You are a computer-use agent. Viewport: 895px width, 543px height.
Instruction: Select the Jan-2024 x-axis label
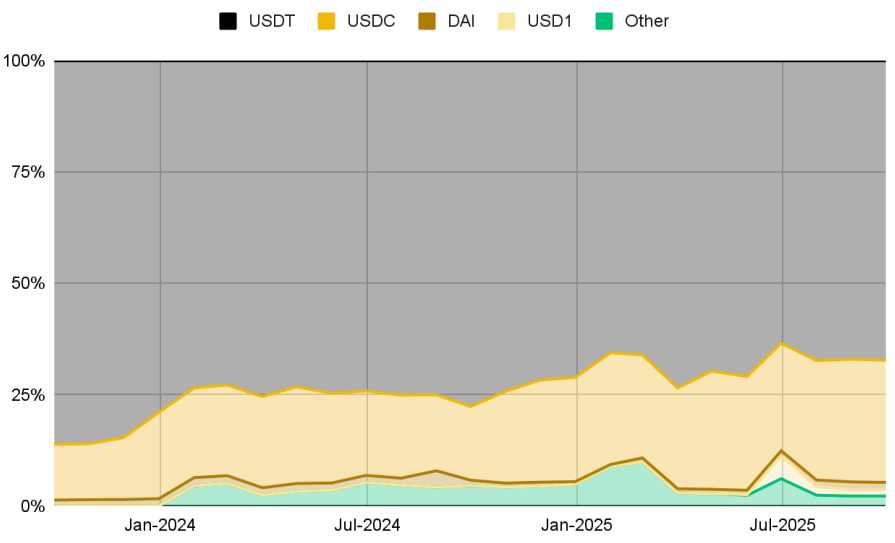point(160,525)
